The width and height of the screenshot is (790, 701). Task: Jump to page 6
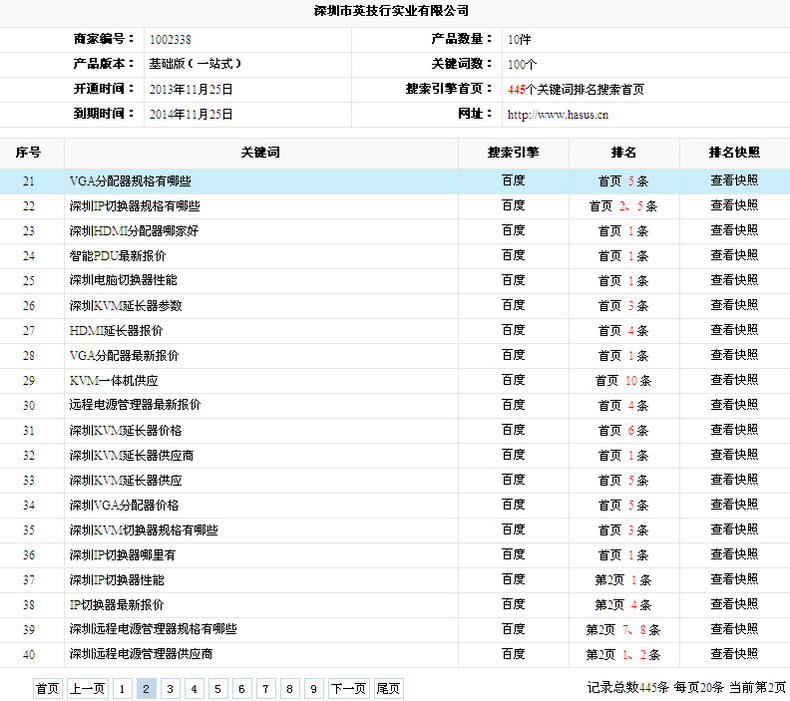(x=242, y=688)
